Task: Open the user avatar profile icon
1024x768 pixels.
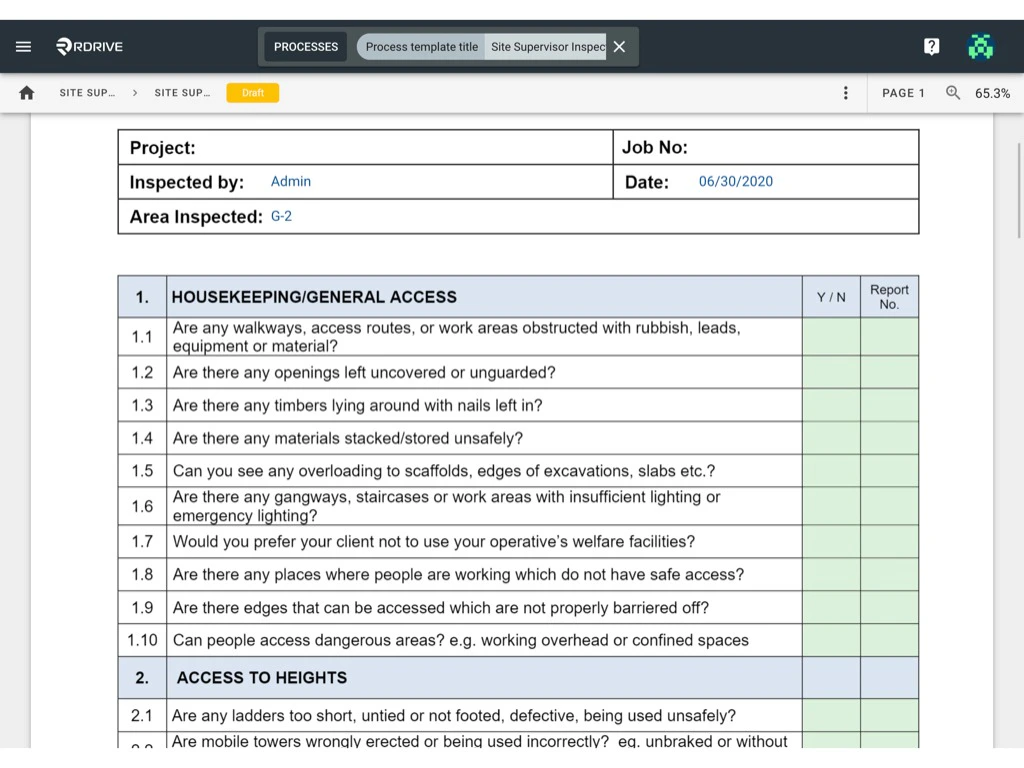Action: point(981,47)
